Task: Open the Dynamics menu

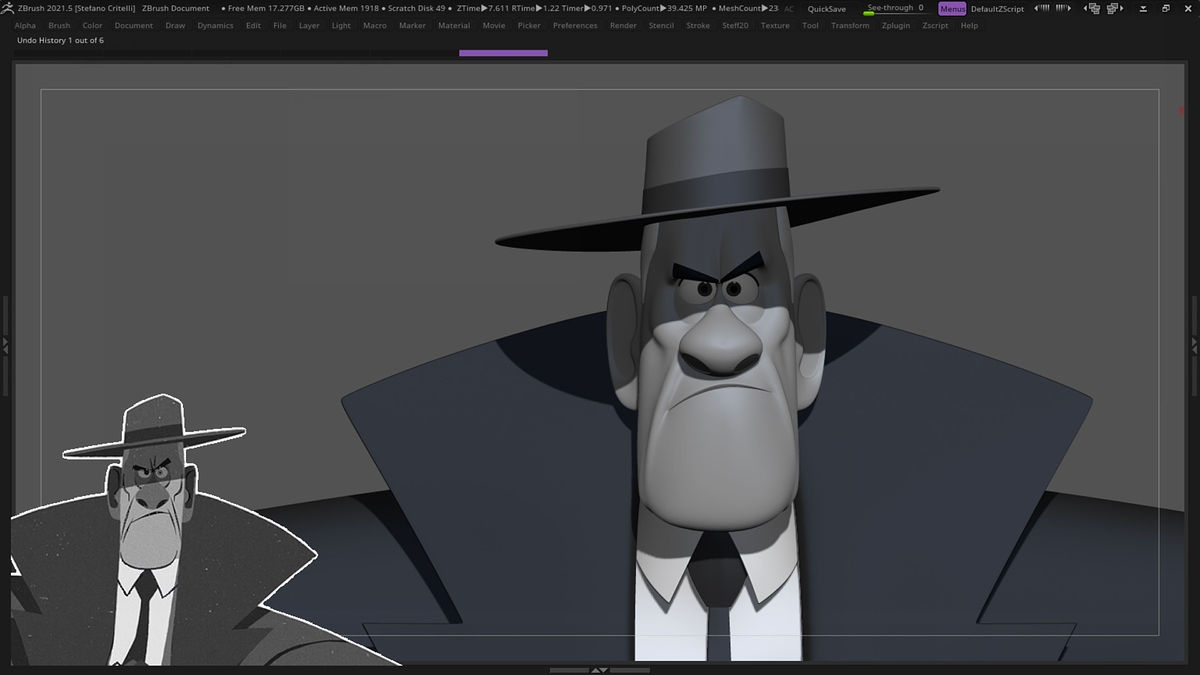Action: (215, 25)
